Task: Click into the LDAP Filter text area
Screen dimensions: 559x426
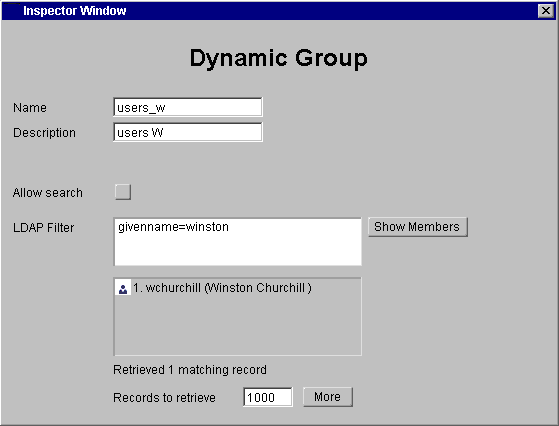Action: (x=238, y=242)
